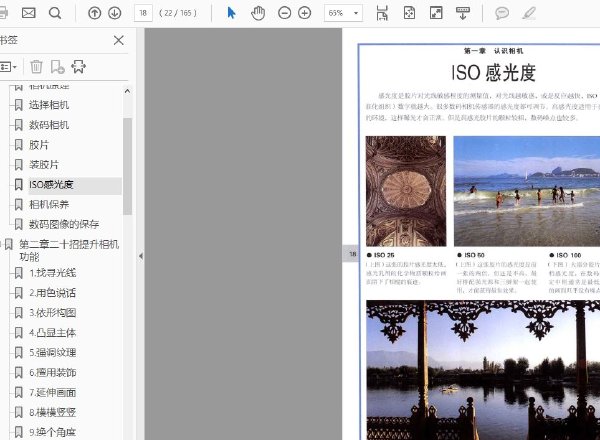Viewport: 600px width, 440px height.
Task: Click the 第一章 认识相机 page header
Action: (x=493, y=51)
